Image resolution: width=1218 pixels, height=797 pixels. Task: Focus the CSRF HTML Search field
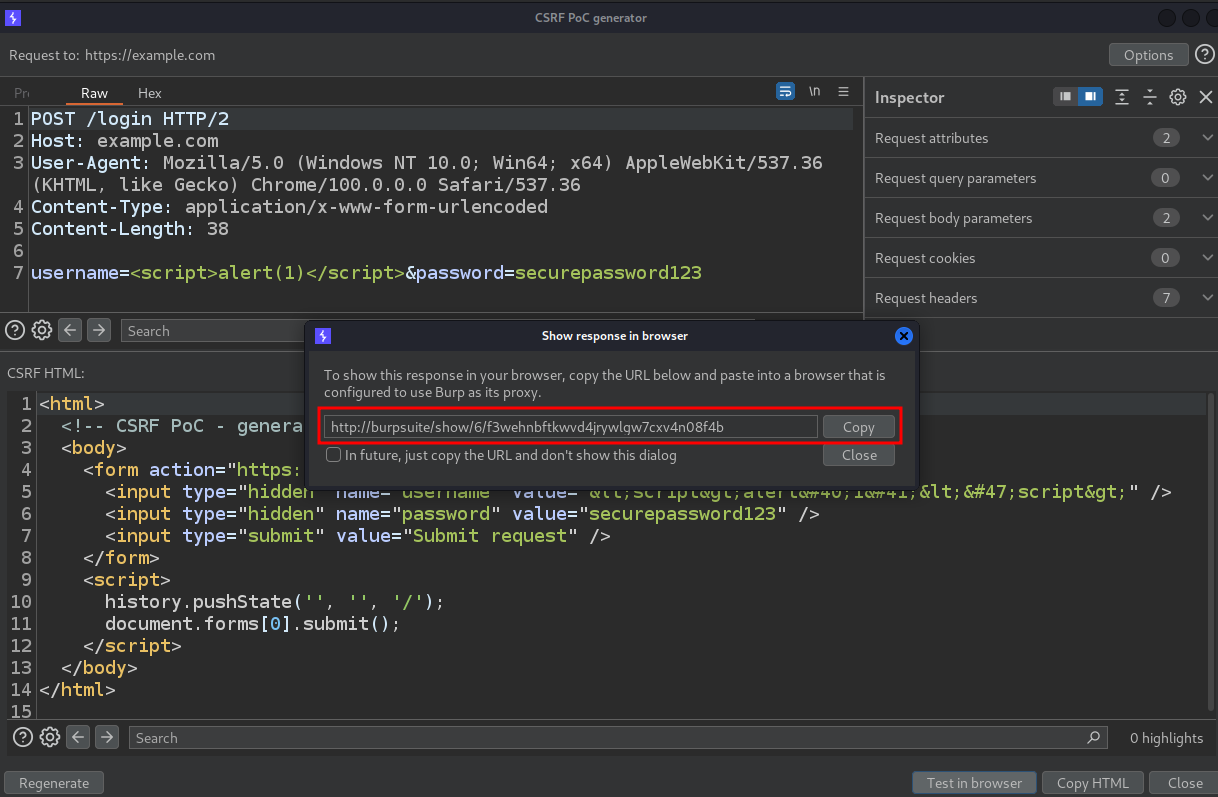point(618,738)
